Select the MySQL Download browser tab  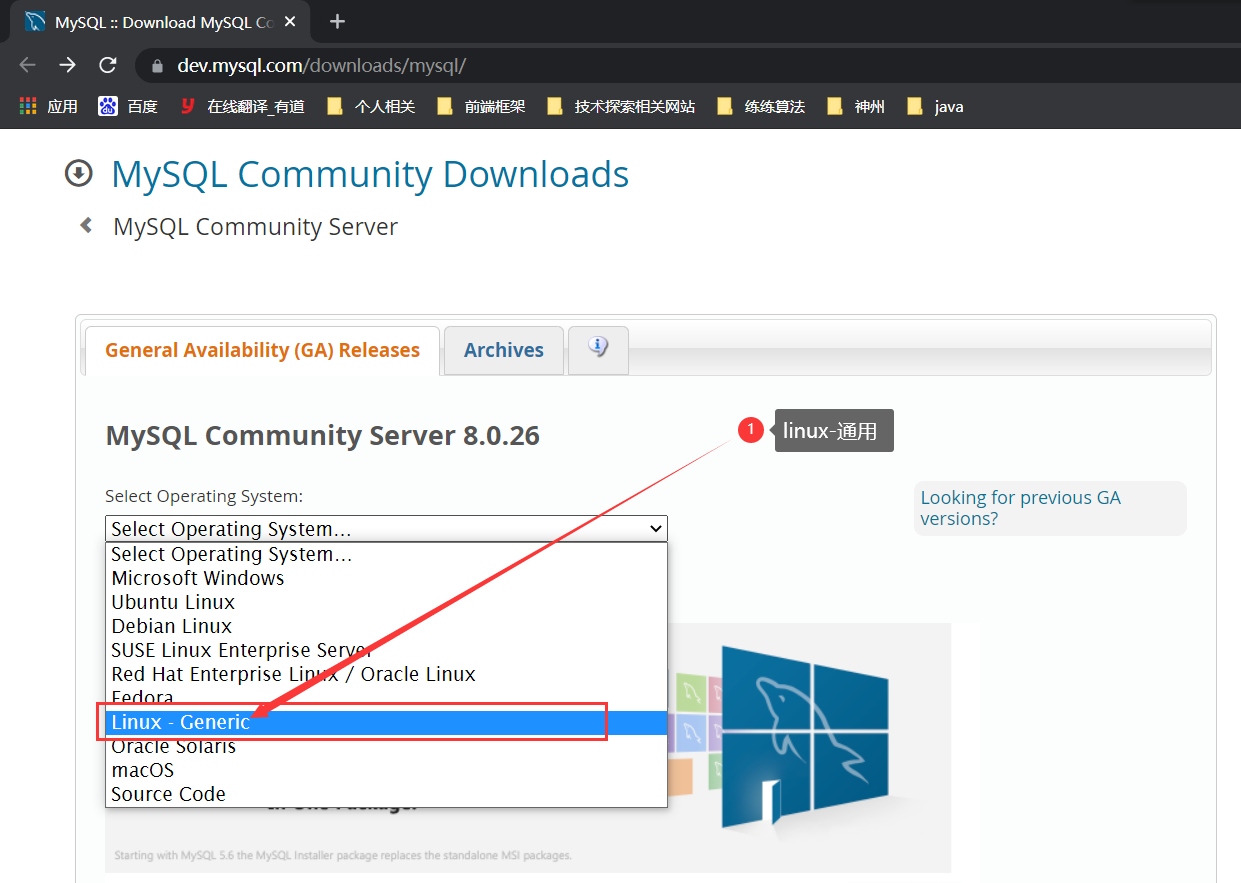[x=160, y=22]
